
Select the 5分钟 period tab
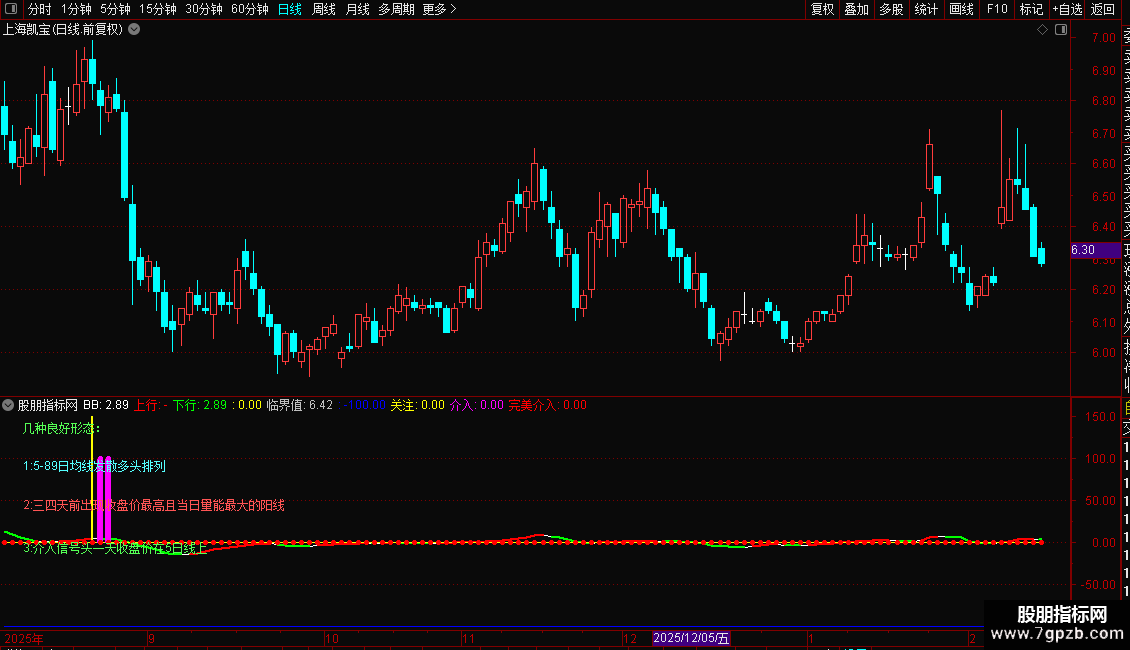115,9
